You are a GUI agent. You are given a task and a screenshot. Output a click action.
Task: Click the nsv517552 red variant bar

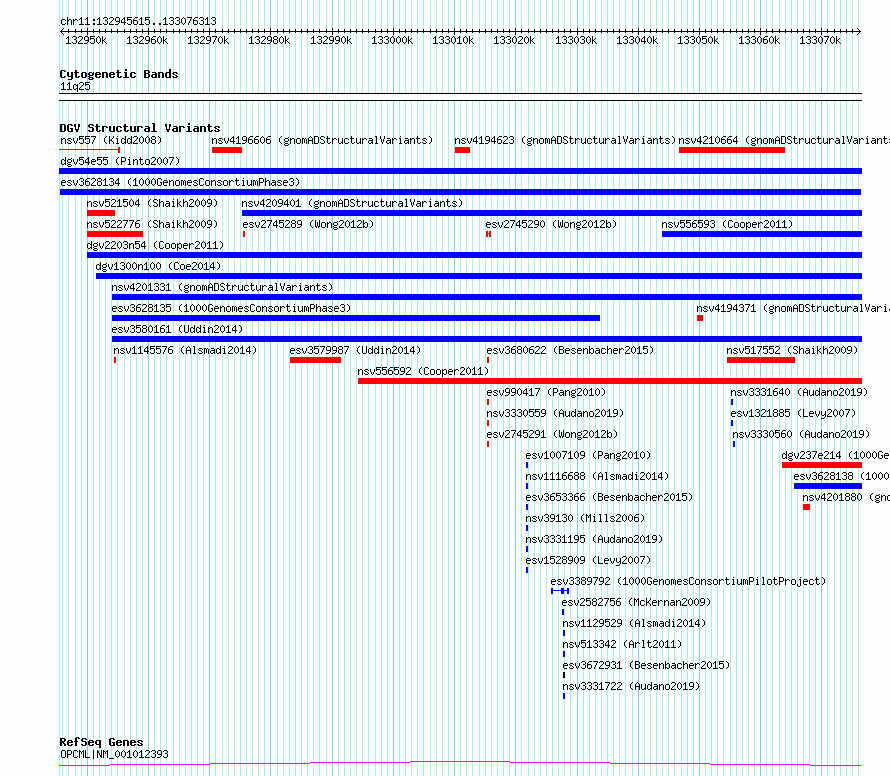coord(761,360)
